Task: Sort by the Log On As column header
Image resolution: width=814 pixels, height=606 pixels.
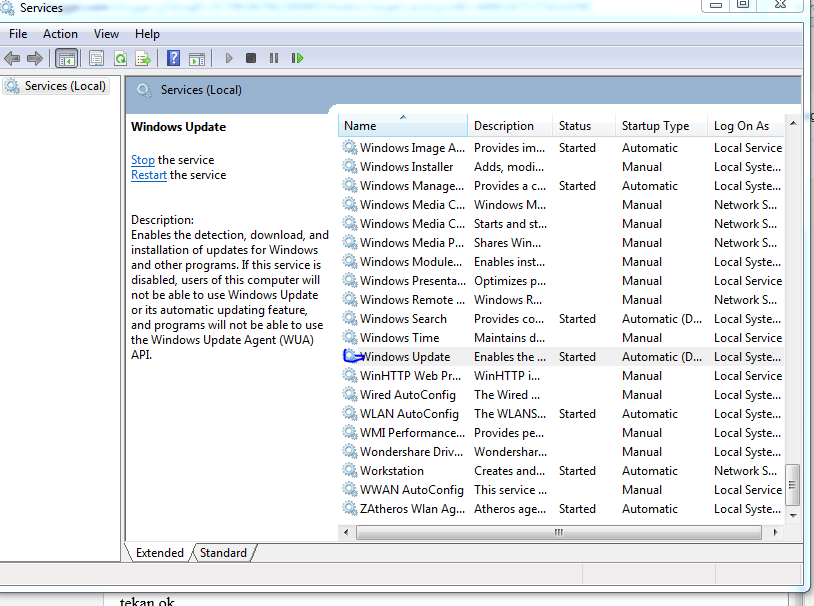Action: click(x=745, y=126)
